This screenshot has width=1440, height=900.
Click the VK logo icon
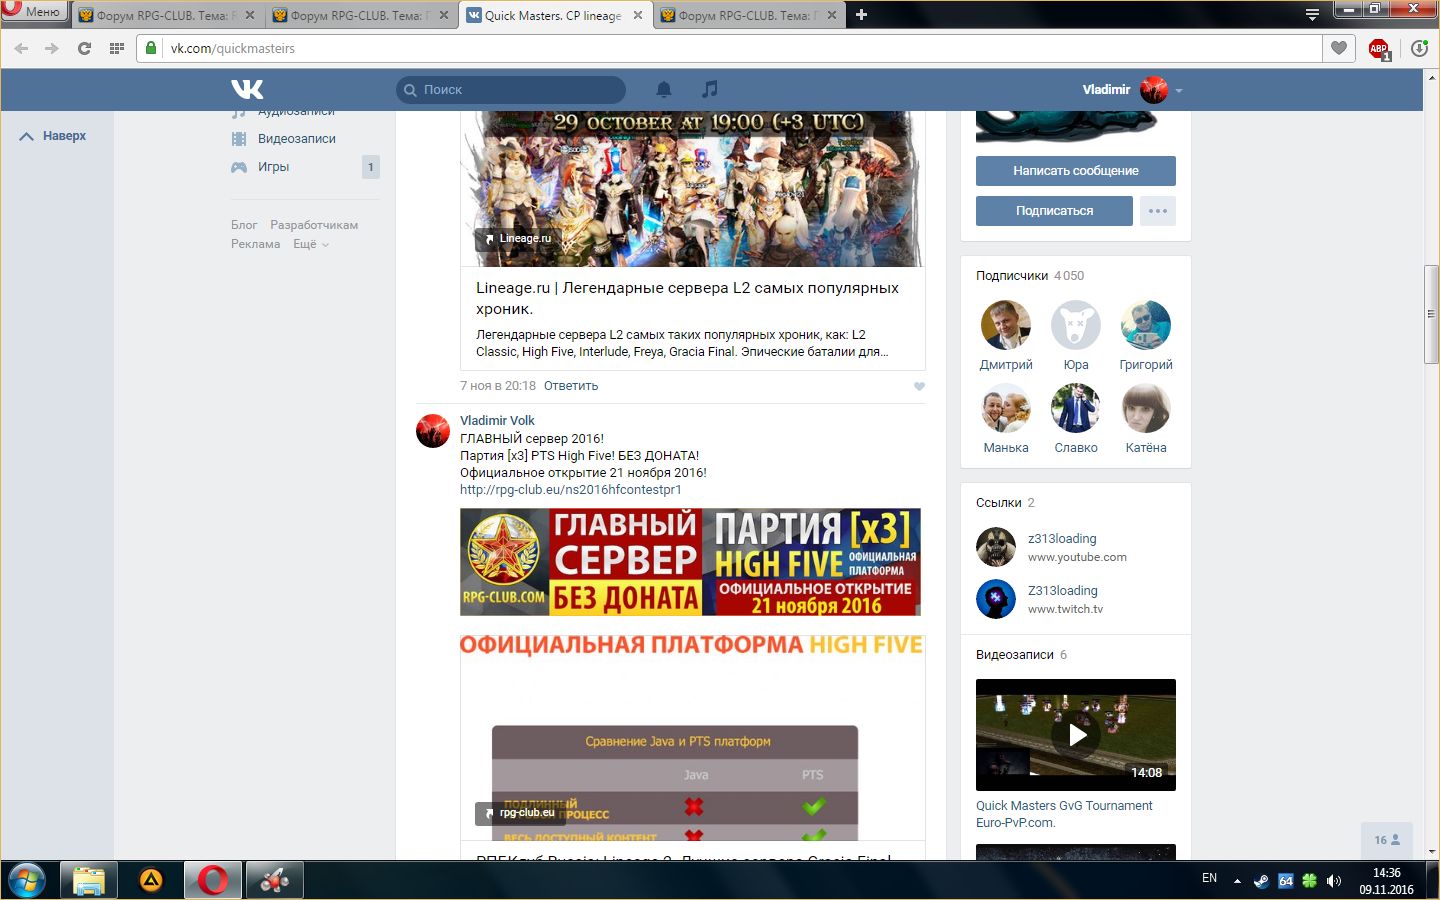point(247,89)
